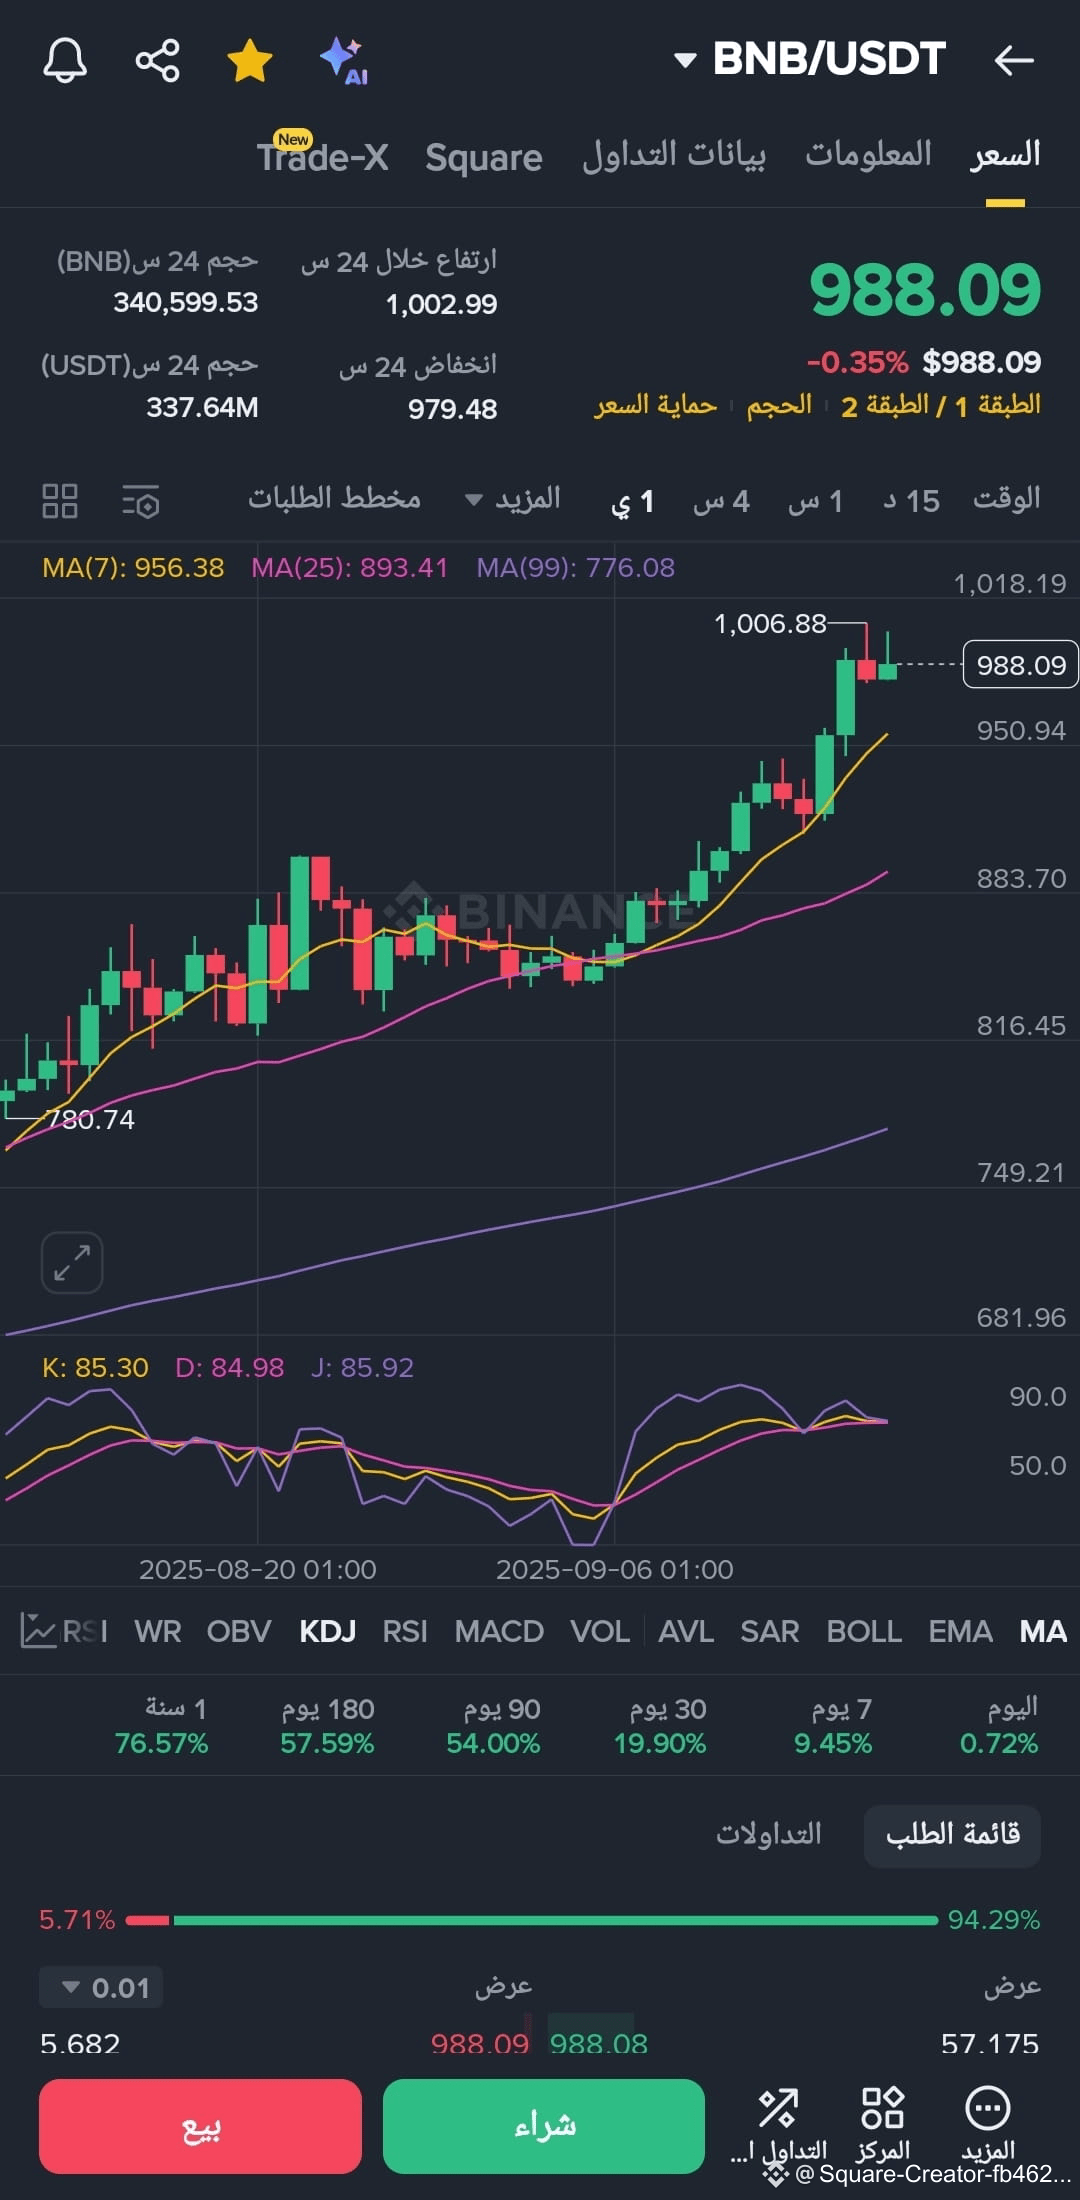Tap the 988.09 ask price in order book

[480, 2043]
